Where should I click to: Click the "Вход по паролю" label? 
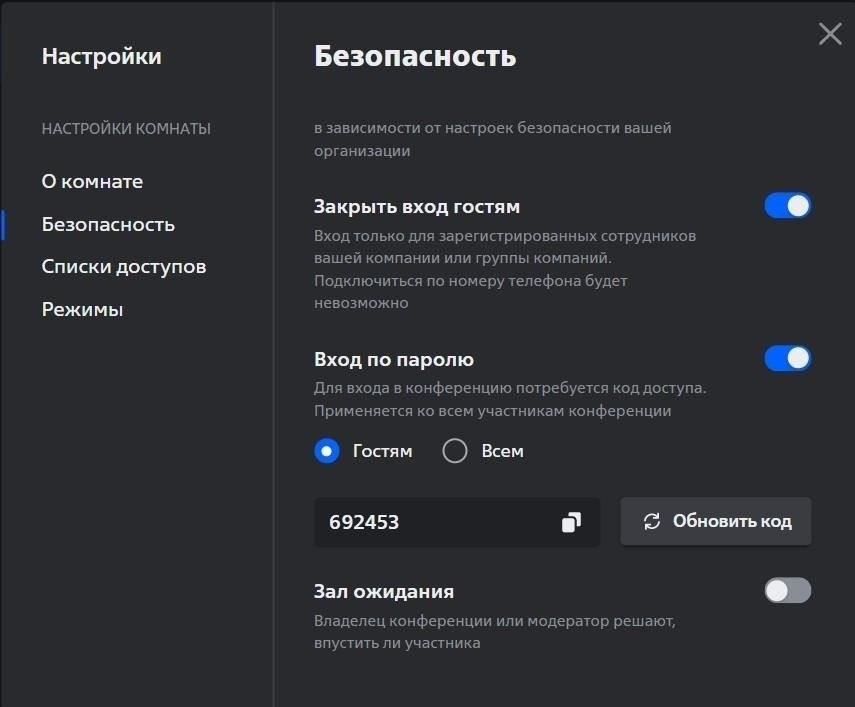click(394, 360)
